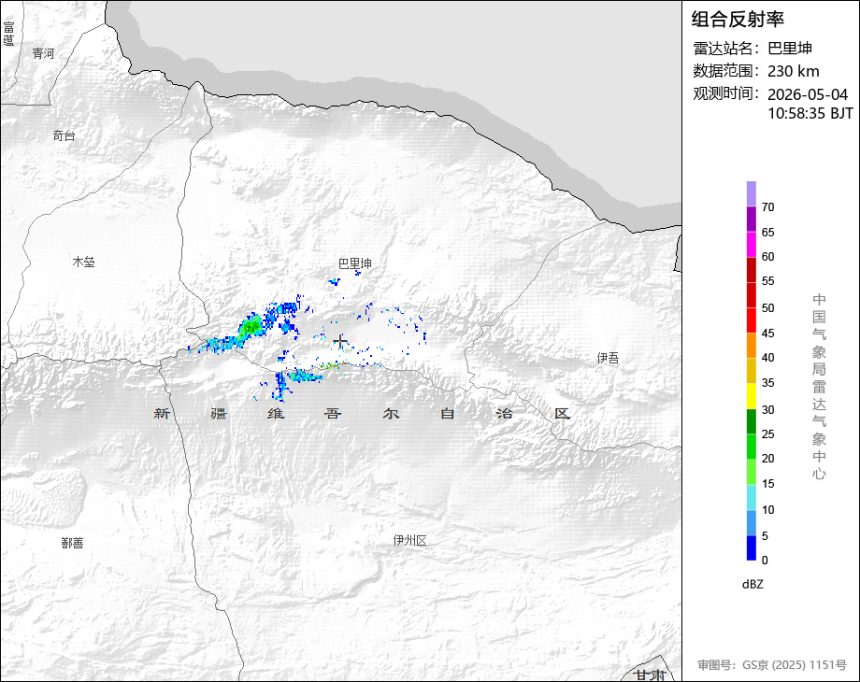This screenshot has height=682, width=860.
Task: Click the 鄯善 map label
Action: tap(72, 543)
